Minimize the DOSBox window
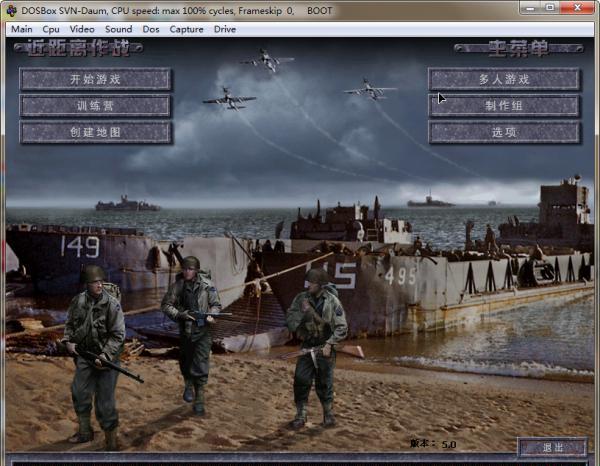 (x=530, y=7)
